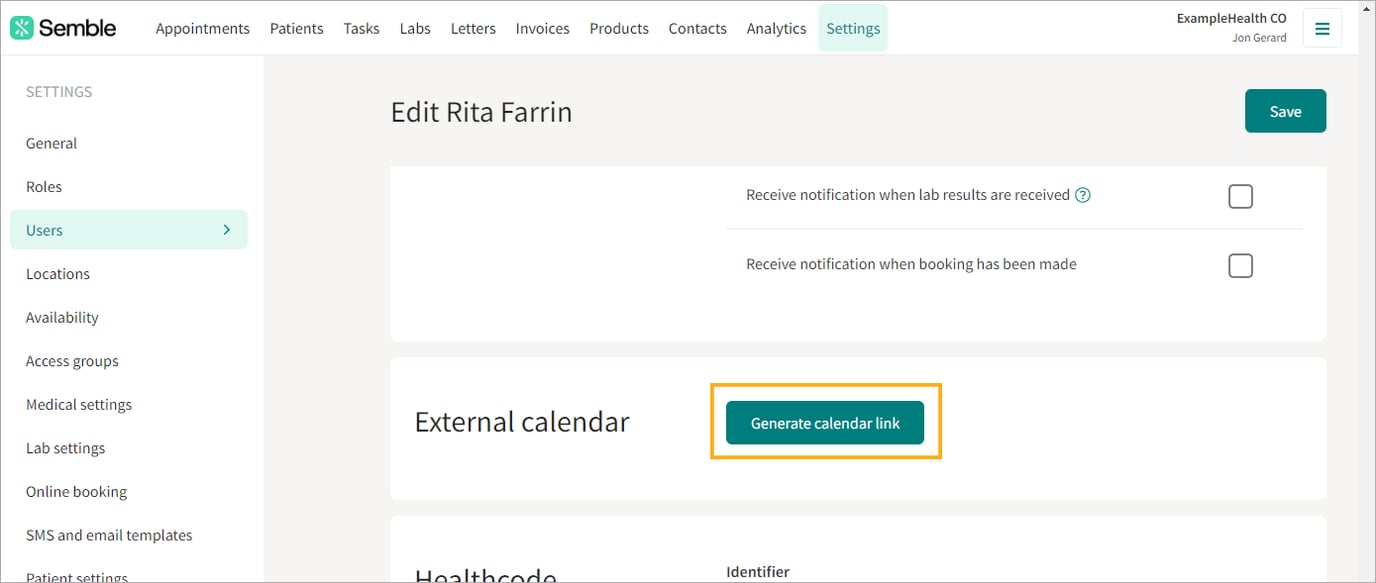Switch to the Appointments tab
The image size is (1376, 583).
[202, 28]
